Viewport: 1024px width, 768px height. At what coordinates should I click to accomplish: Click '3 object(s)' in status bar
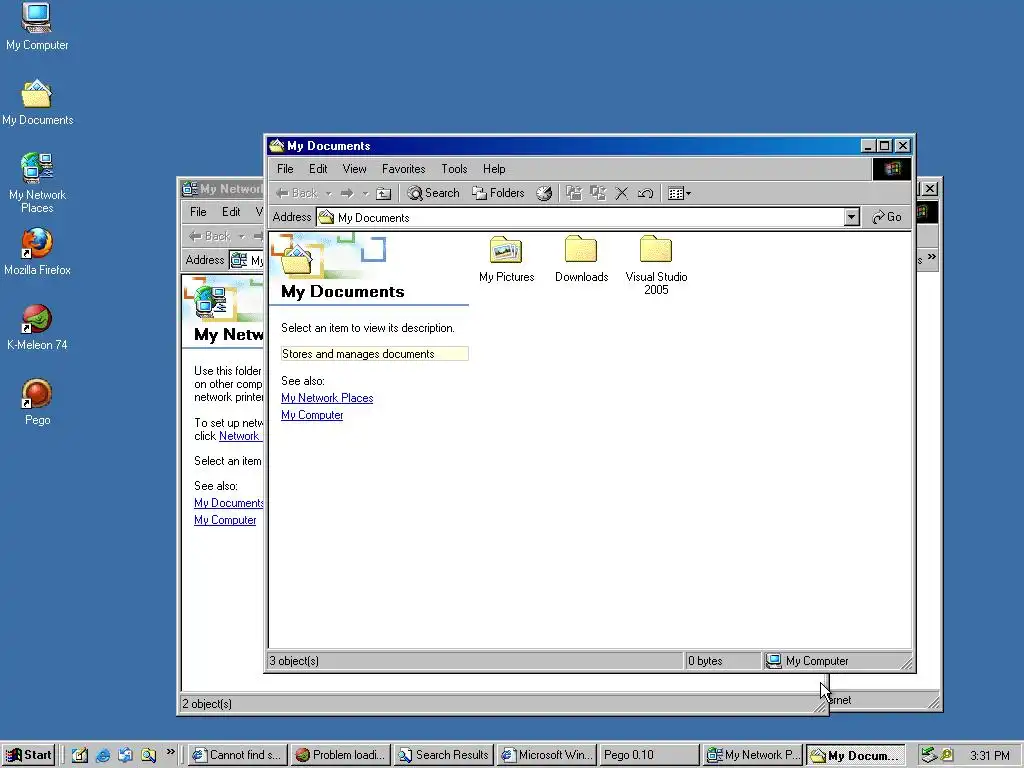click(x=294, y=661)
